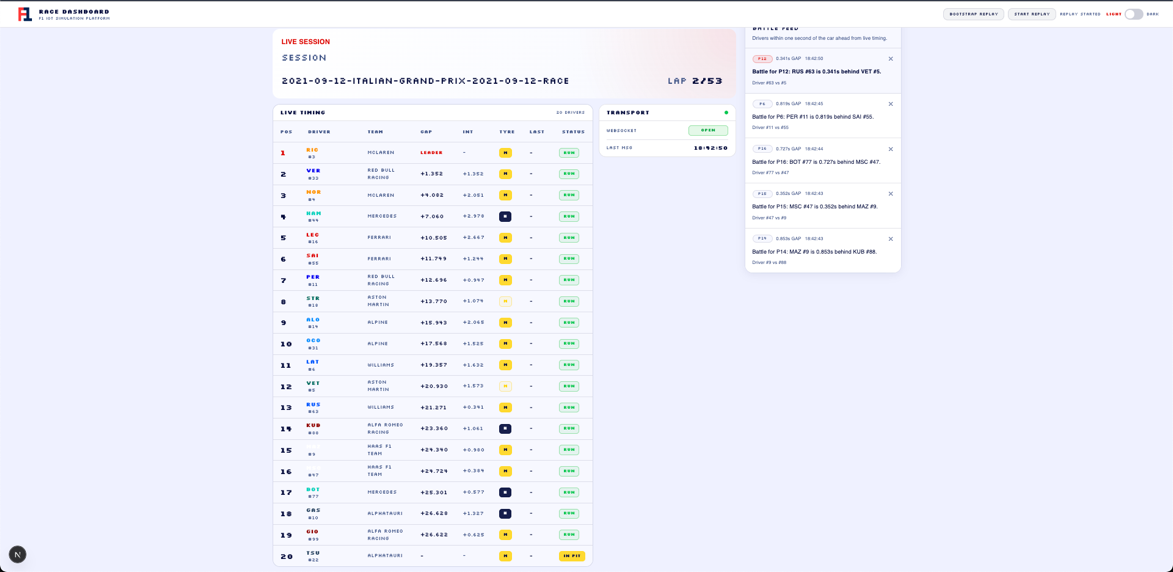Click the Last Msg time 18:42:50
The height and width of the screenshot is (572, 1173).
click(x=711, y=148)
